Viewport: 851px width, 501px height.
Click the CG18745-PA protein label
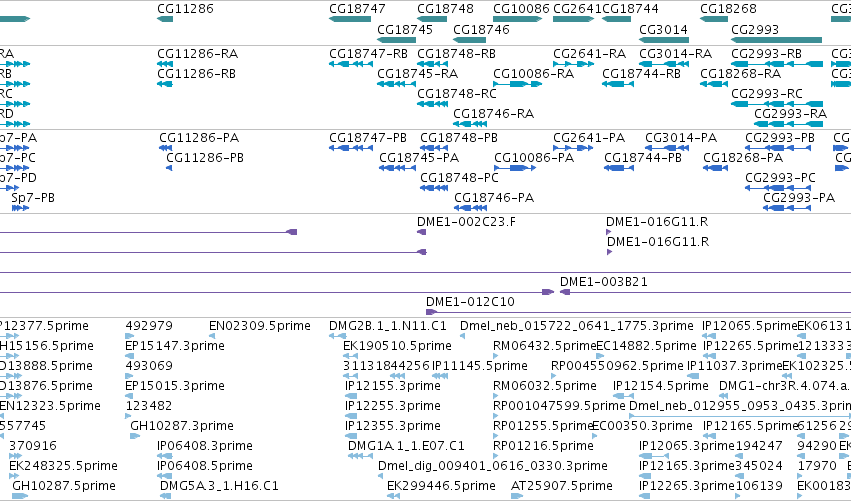(x=419, y=158)
